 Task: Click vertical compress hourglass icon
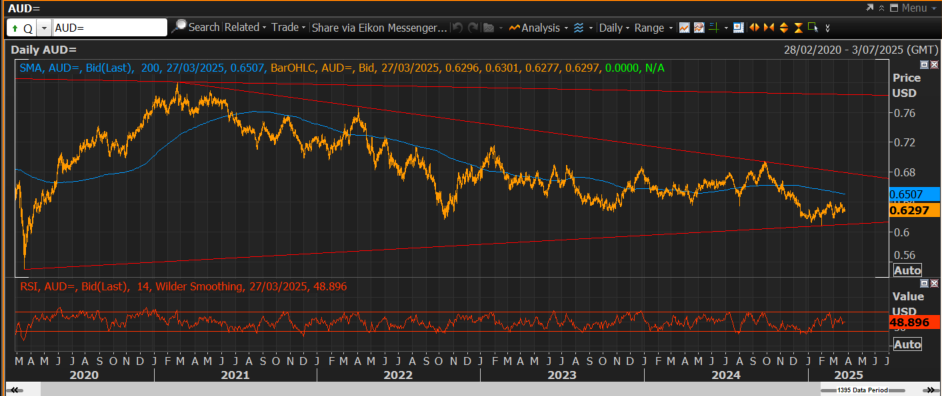(x=798, y=28)
